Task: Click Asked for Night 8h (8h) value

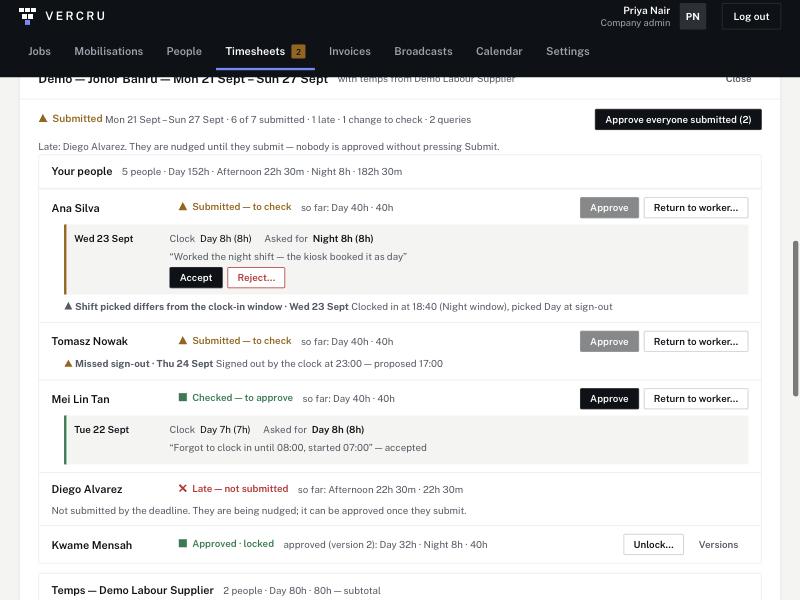Action: pyautogui.click(x=343, y=238)
